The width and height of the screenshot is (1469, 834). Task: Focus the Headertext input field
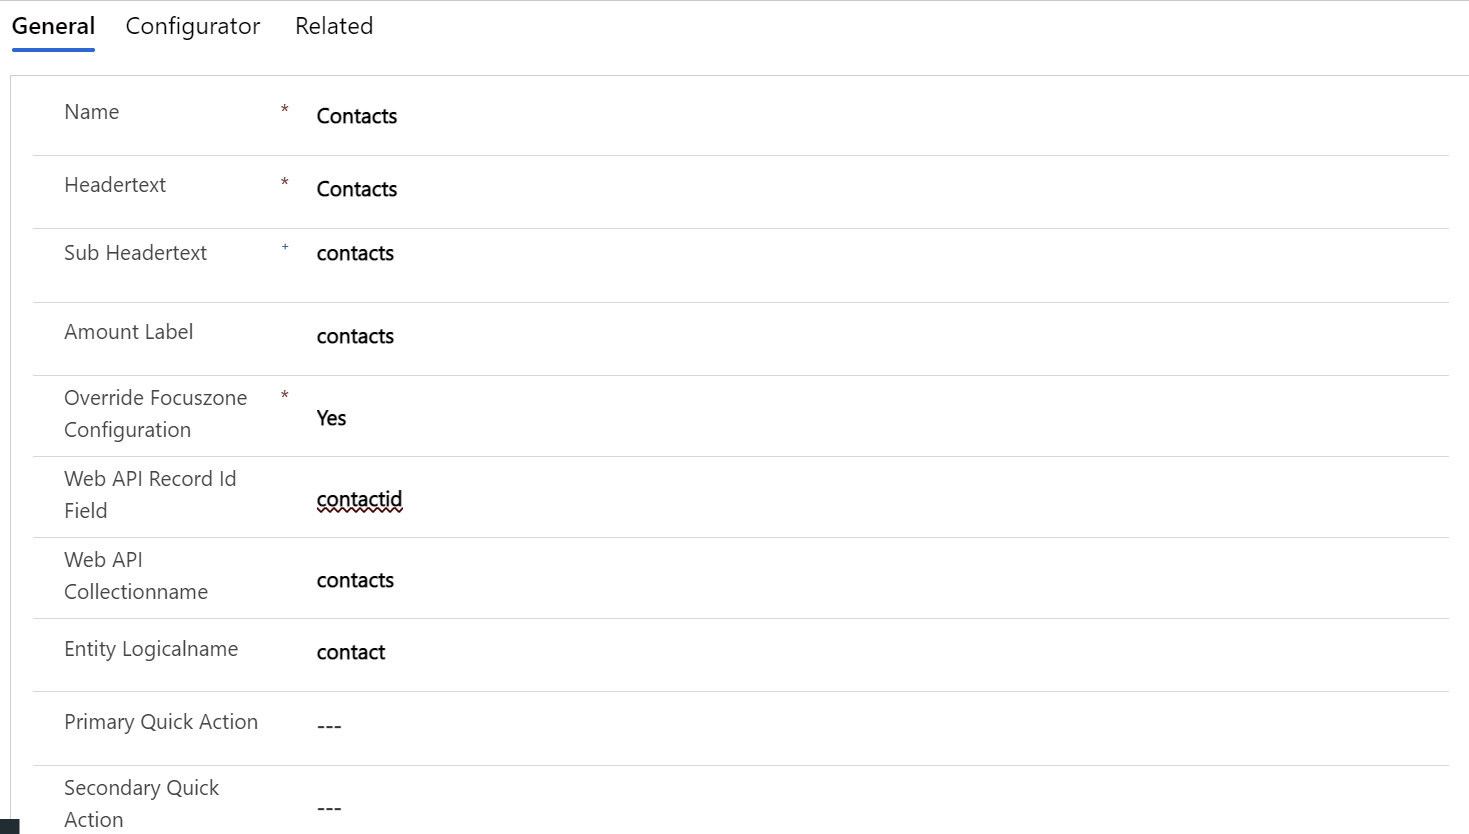357,189
